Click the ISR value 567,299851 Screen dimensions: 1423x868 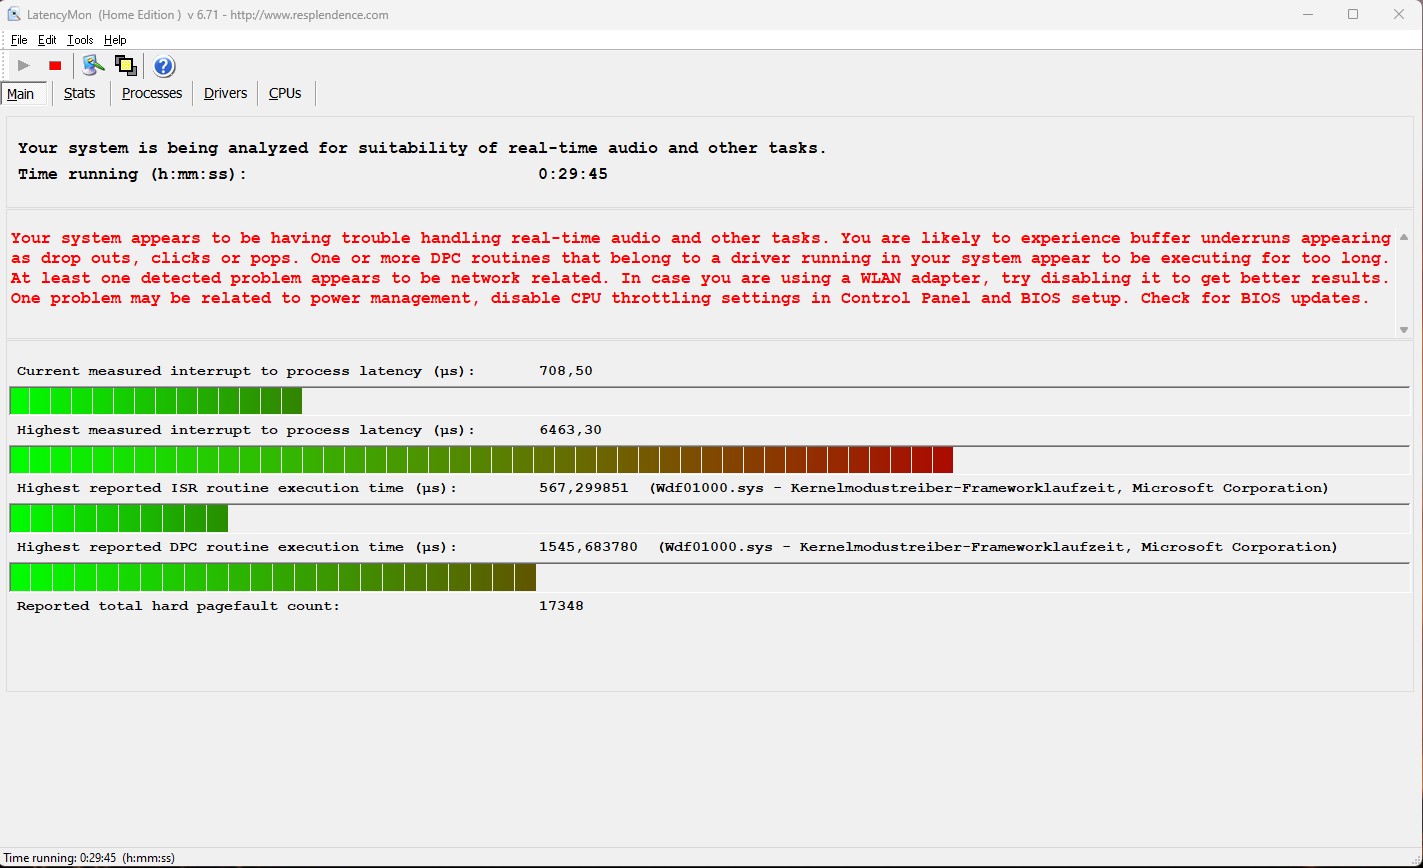(x=584, y=488)
